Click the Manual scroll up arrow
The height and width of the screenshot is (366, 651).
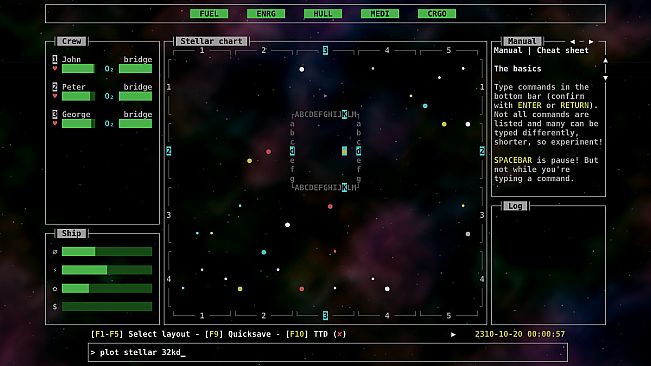click(x=605, y=61)
